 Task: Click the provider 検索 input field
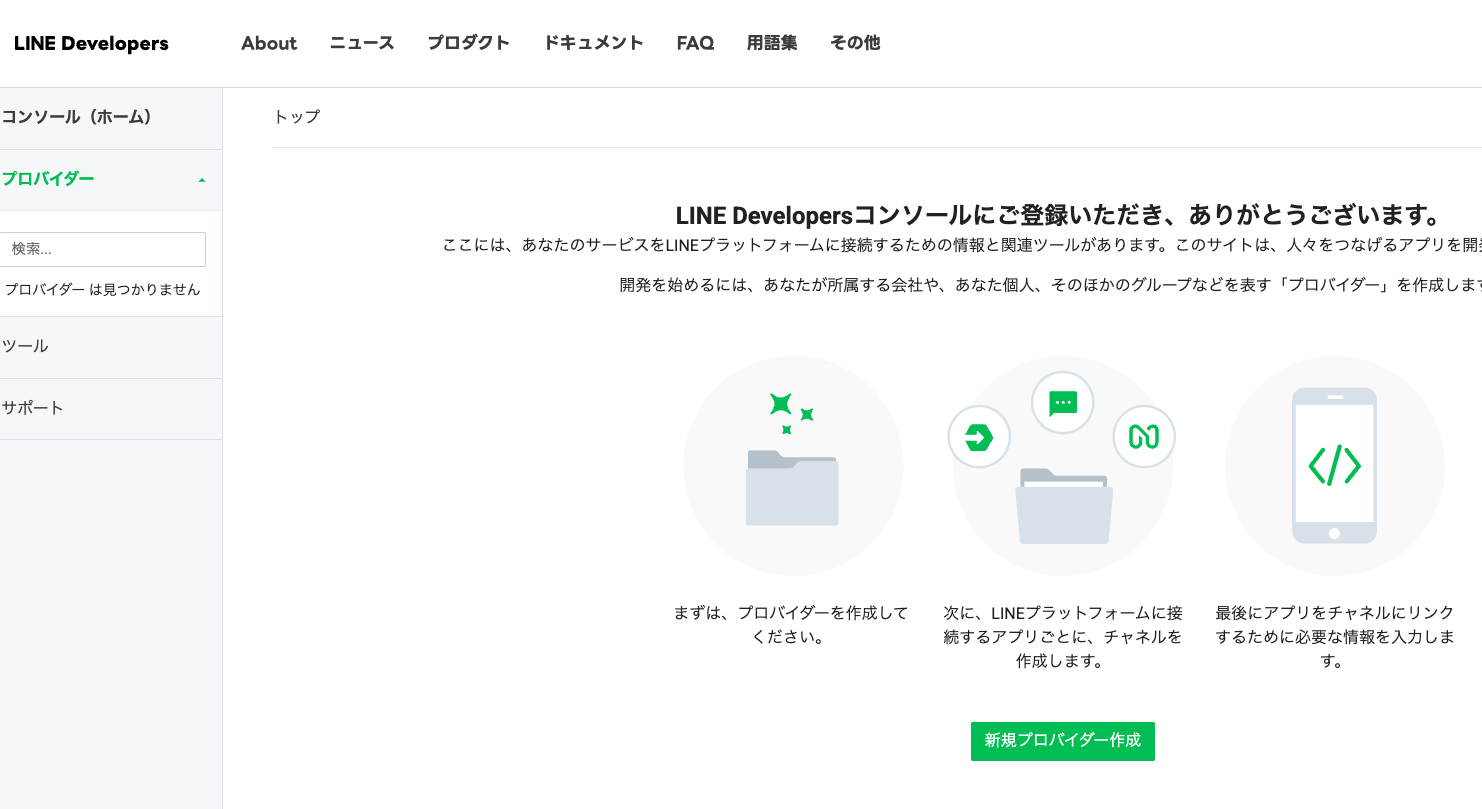click(103, 249)
